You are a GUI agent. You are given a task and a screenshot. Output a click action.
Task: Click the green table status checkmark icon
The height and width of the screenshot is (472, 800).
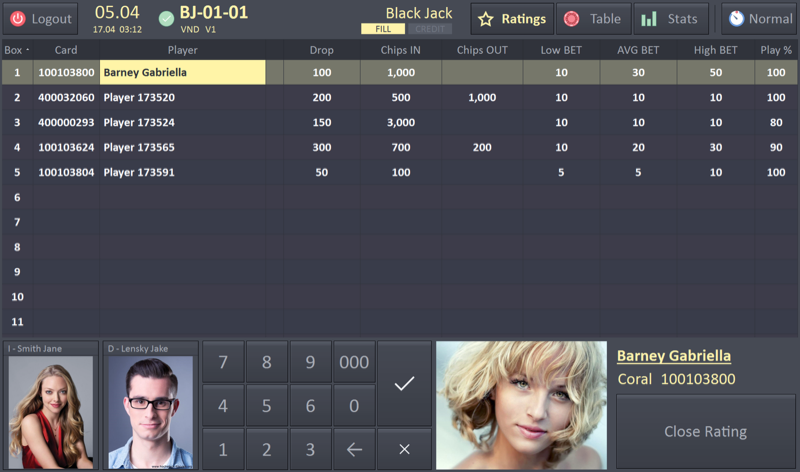[x=166, y=19]
